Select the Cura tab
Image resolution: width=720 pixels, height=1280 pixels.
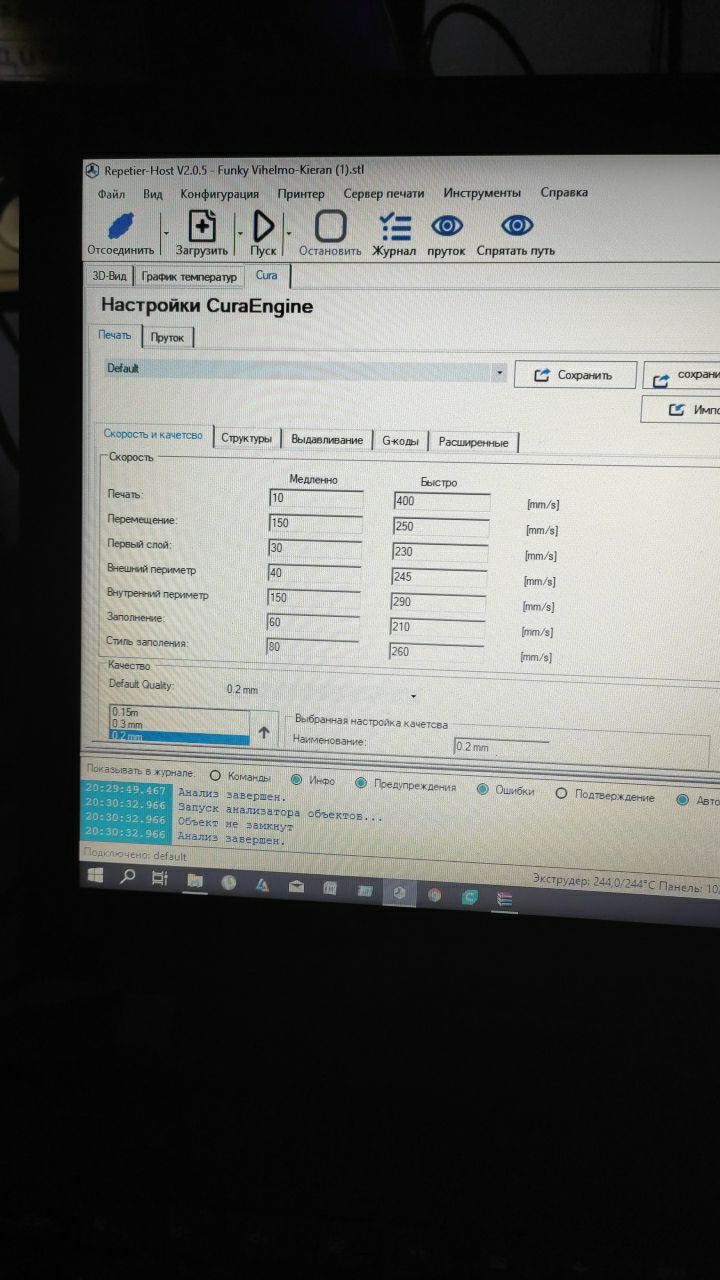(267, 275)
